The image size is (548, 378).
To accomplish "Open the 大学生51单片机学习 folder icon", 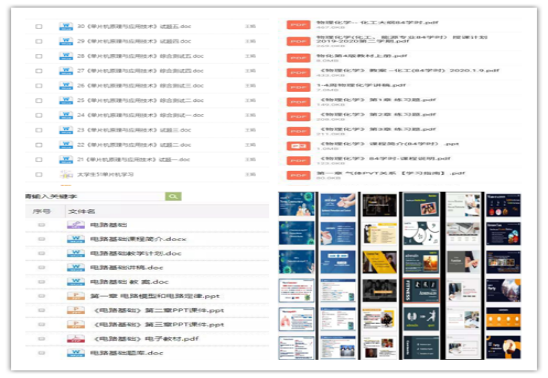I will (66, 174).
